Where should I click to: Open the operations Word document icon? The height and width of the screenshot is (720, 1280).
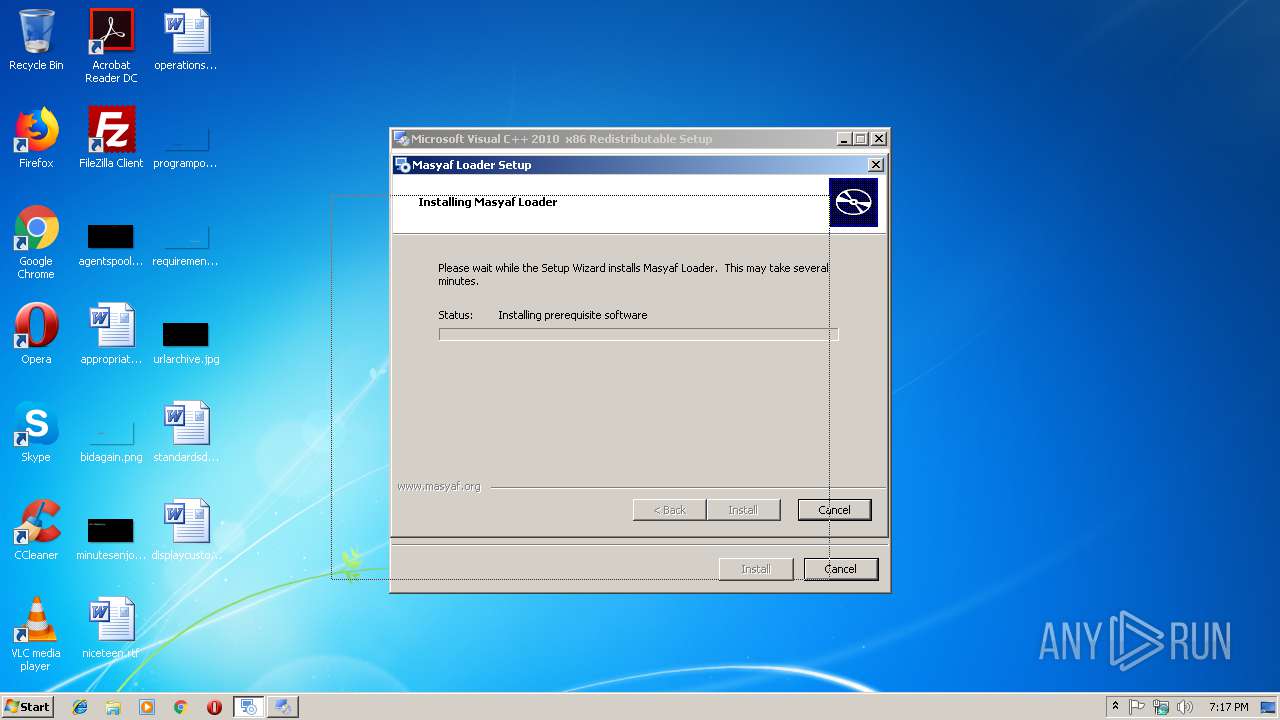[x=186, y=40]
